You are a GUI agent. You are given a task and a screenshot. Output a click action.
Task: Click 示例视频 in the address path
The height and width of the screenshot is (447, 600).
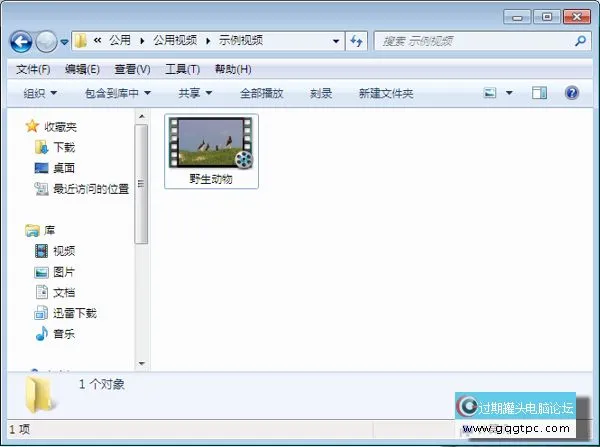[x=241, y=40]
